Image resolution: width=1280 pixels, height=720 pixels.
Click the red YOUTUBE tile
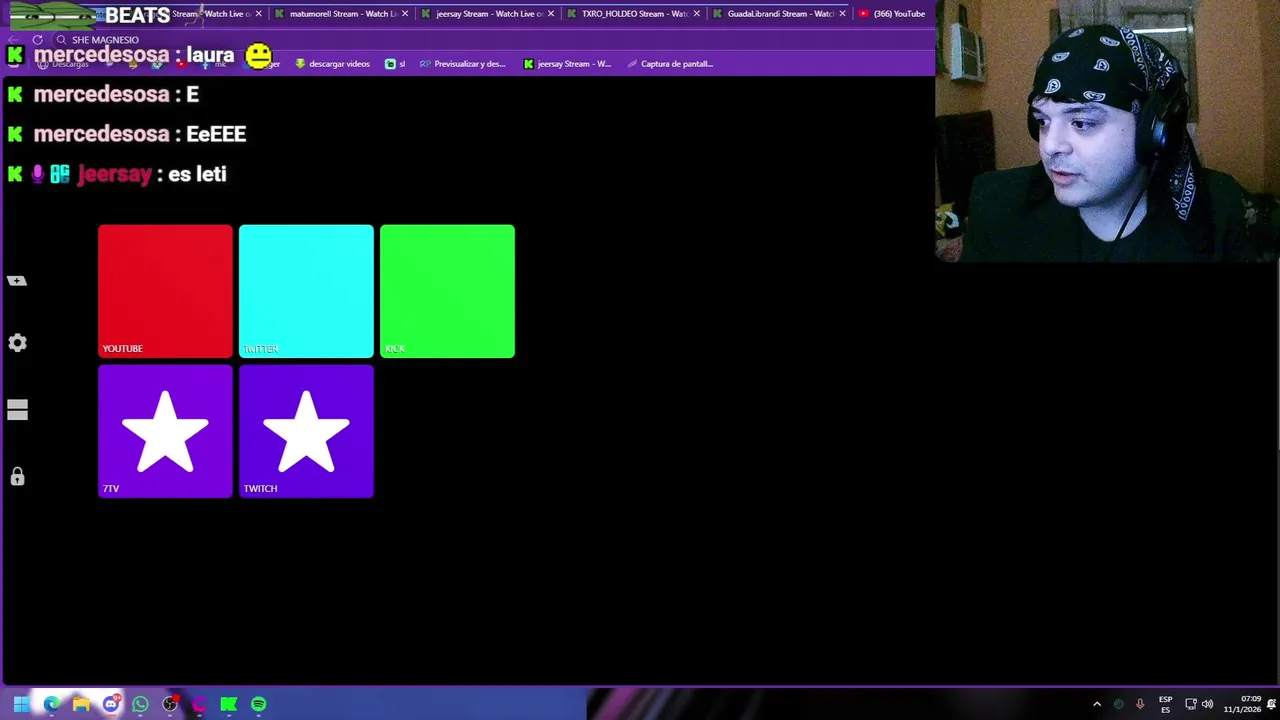coord(165,291)
